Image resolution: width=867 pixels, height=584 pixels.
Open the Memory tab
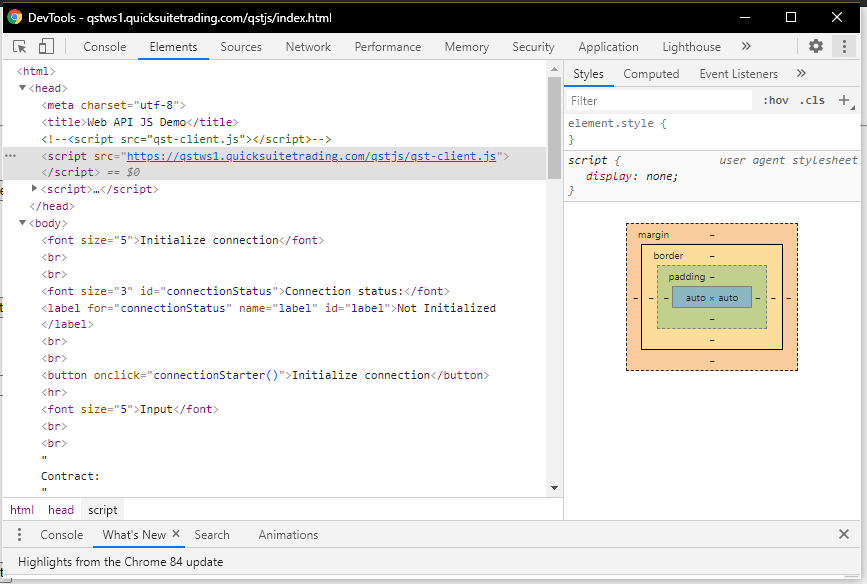(467, 47)
